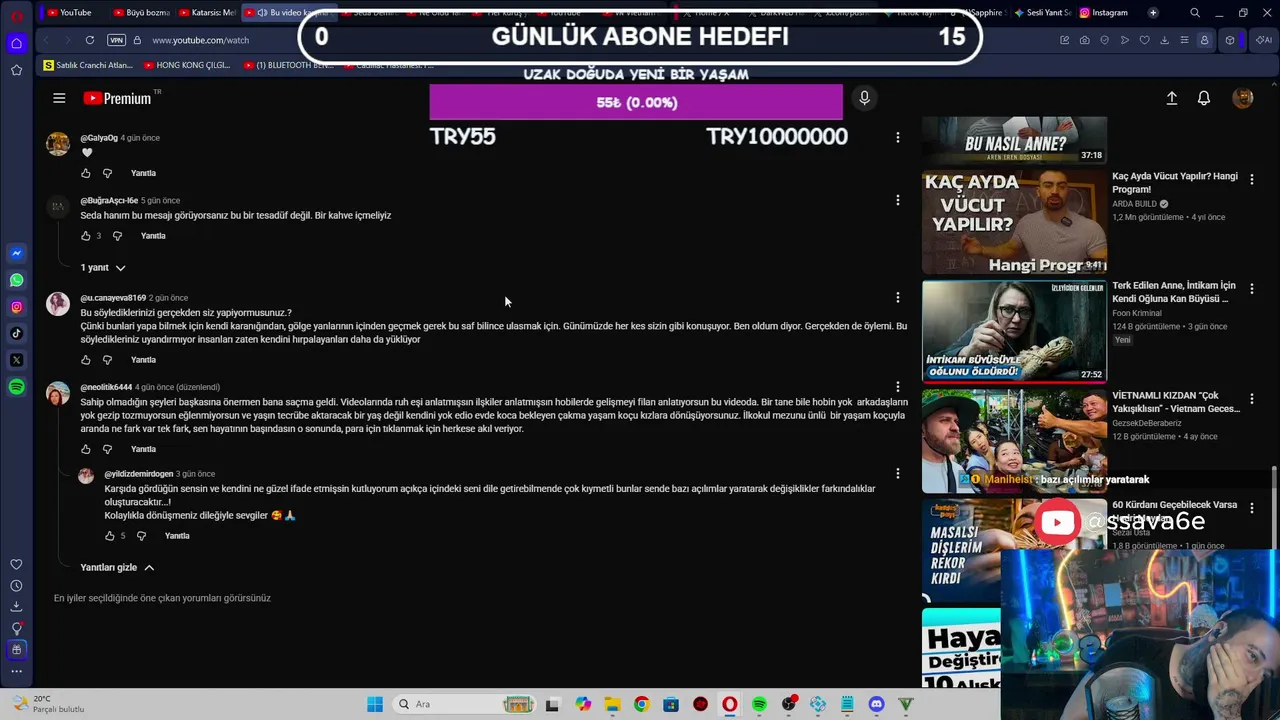Open the YouTube guide hamburger menu
Image resolution: width=1280 pixels, height=720 pixels.
(x=59, y=98)
